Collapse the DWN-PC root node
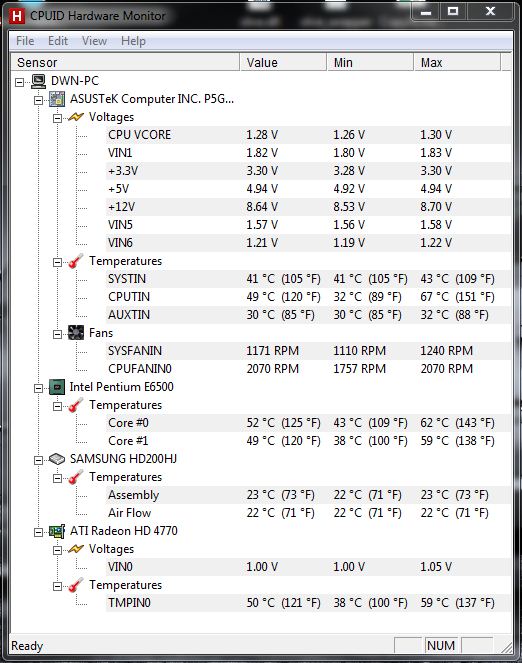522x663 pixels. 19,82
